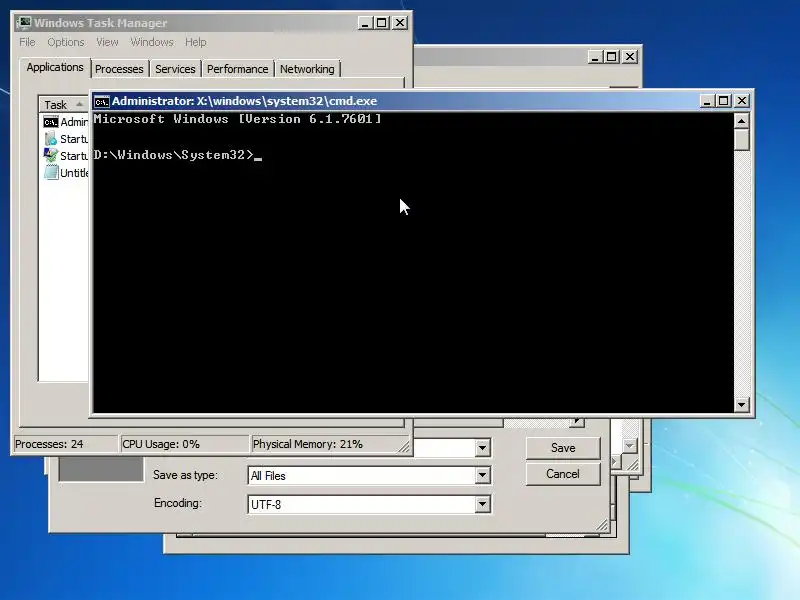The width and height of the screenshot is (800, 600).
Task: Select the Admin command prompt task icon
Action: [x=51, y=122]
